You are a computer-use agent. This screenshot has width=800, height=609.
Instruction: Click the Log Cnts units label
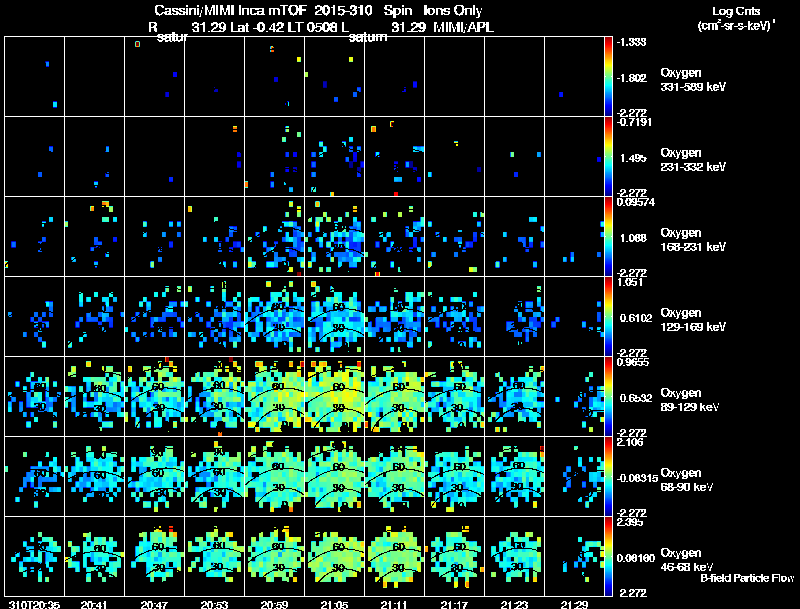pyautogui.click(x=736, y=18)
